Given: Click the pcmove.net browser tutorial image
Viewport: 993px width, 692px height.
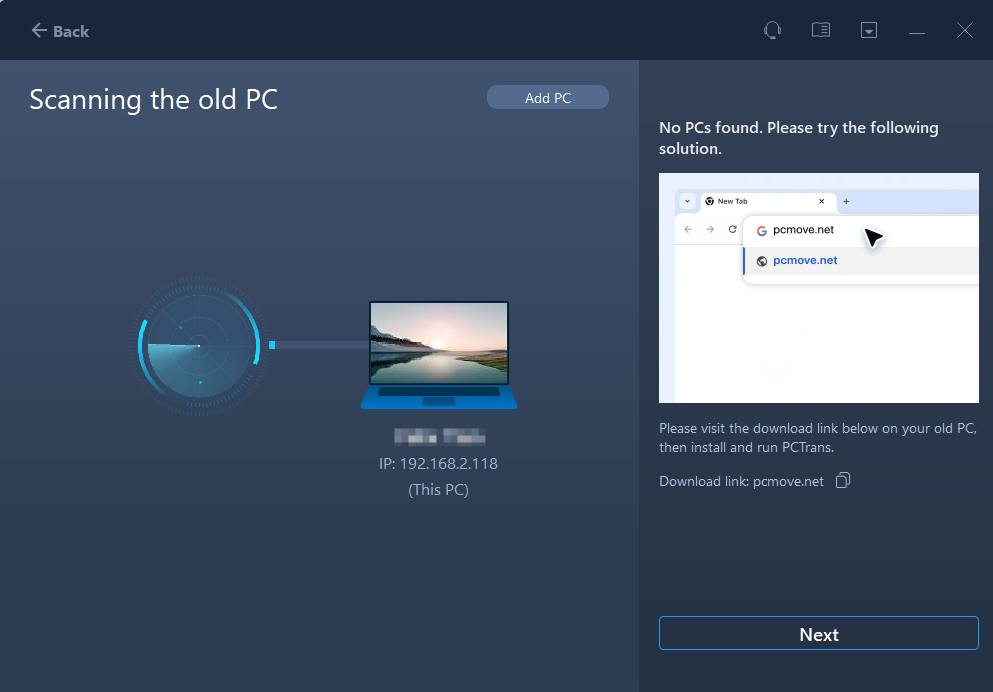Looking at the screenshot, I should [x=819, y=288].
